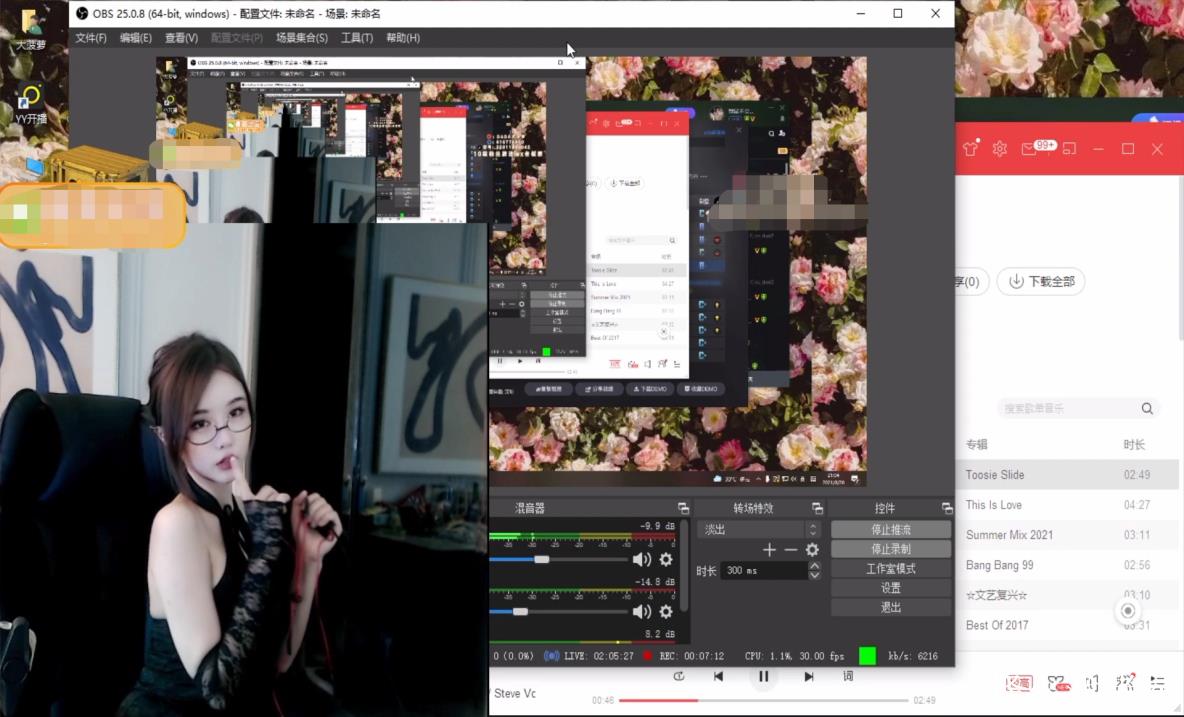
Task: Open the 工具(T) menu
Action: coord(356,38)
